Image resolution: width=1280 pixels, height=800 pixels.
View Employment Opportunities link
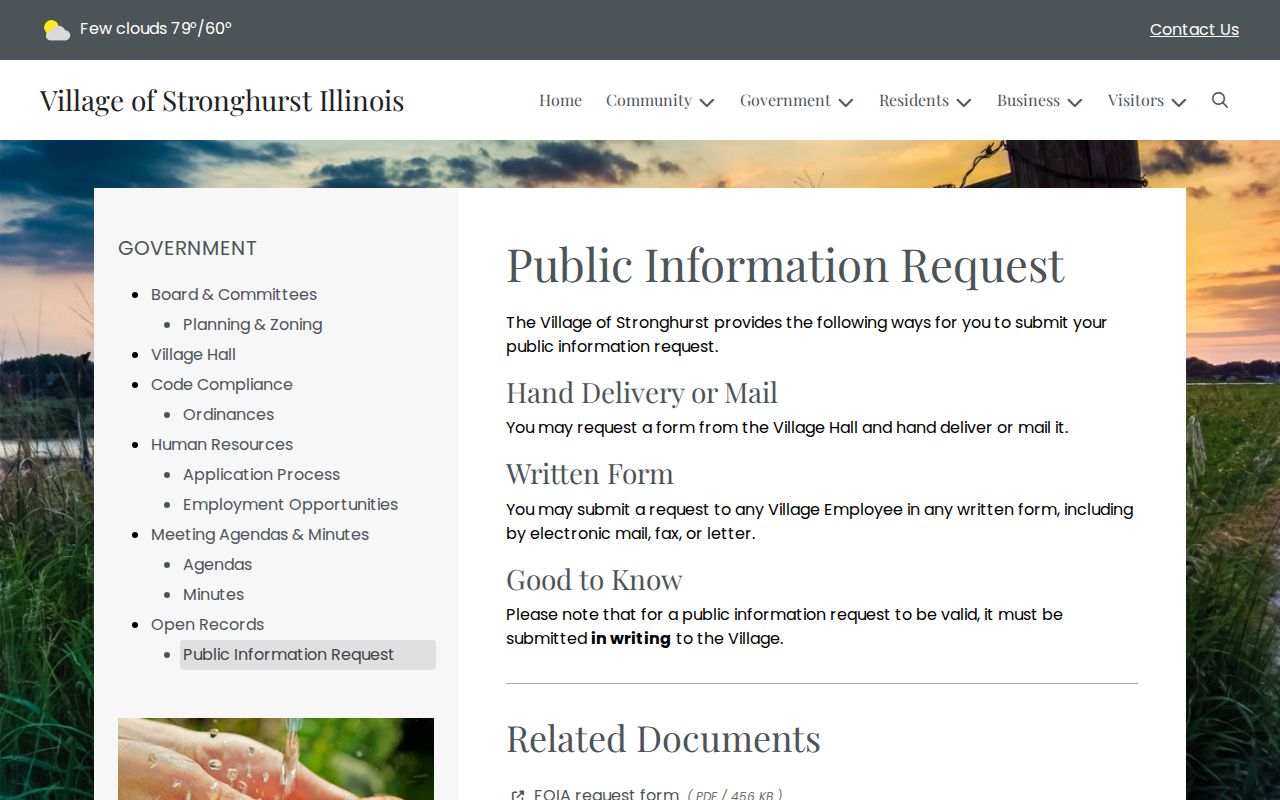(290, 504)
